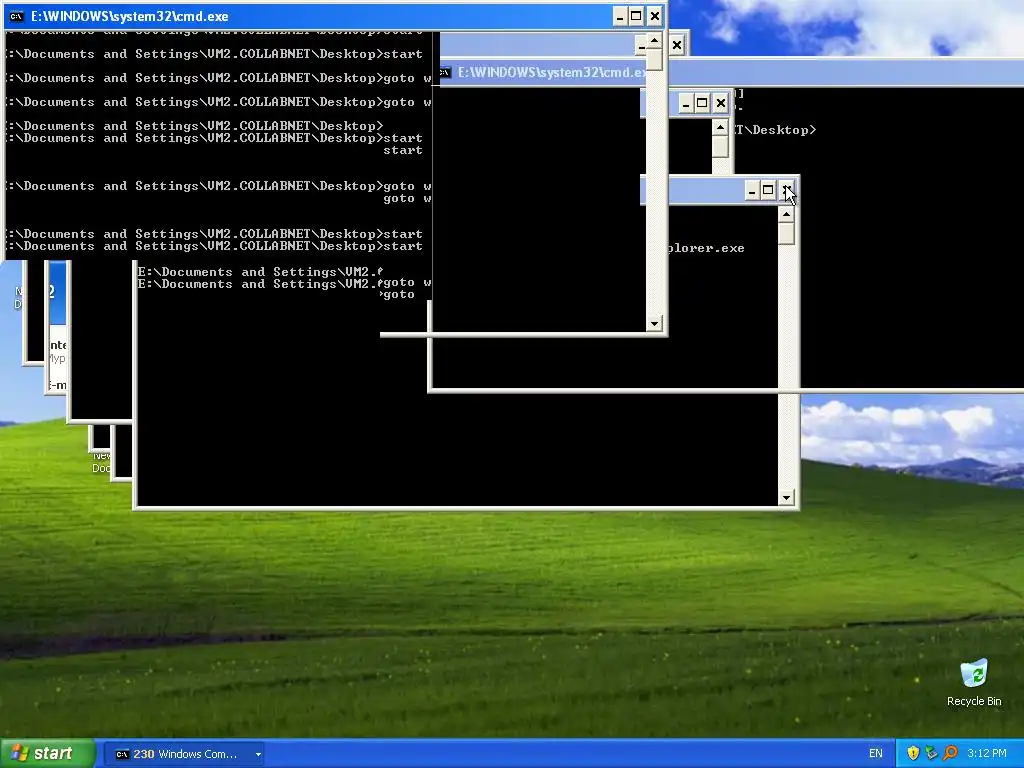Close the cmd window under the mouse cursor
This screenshot has width=1024, height=768.
coord(787,191)
